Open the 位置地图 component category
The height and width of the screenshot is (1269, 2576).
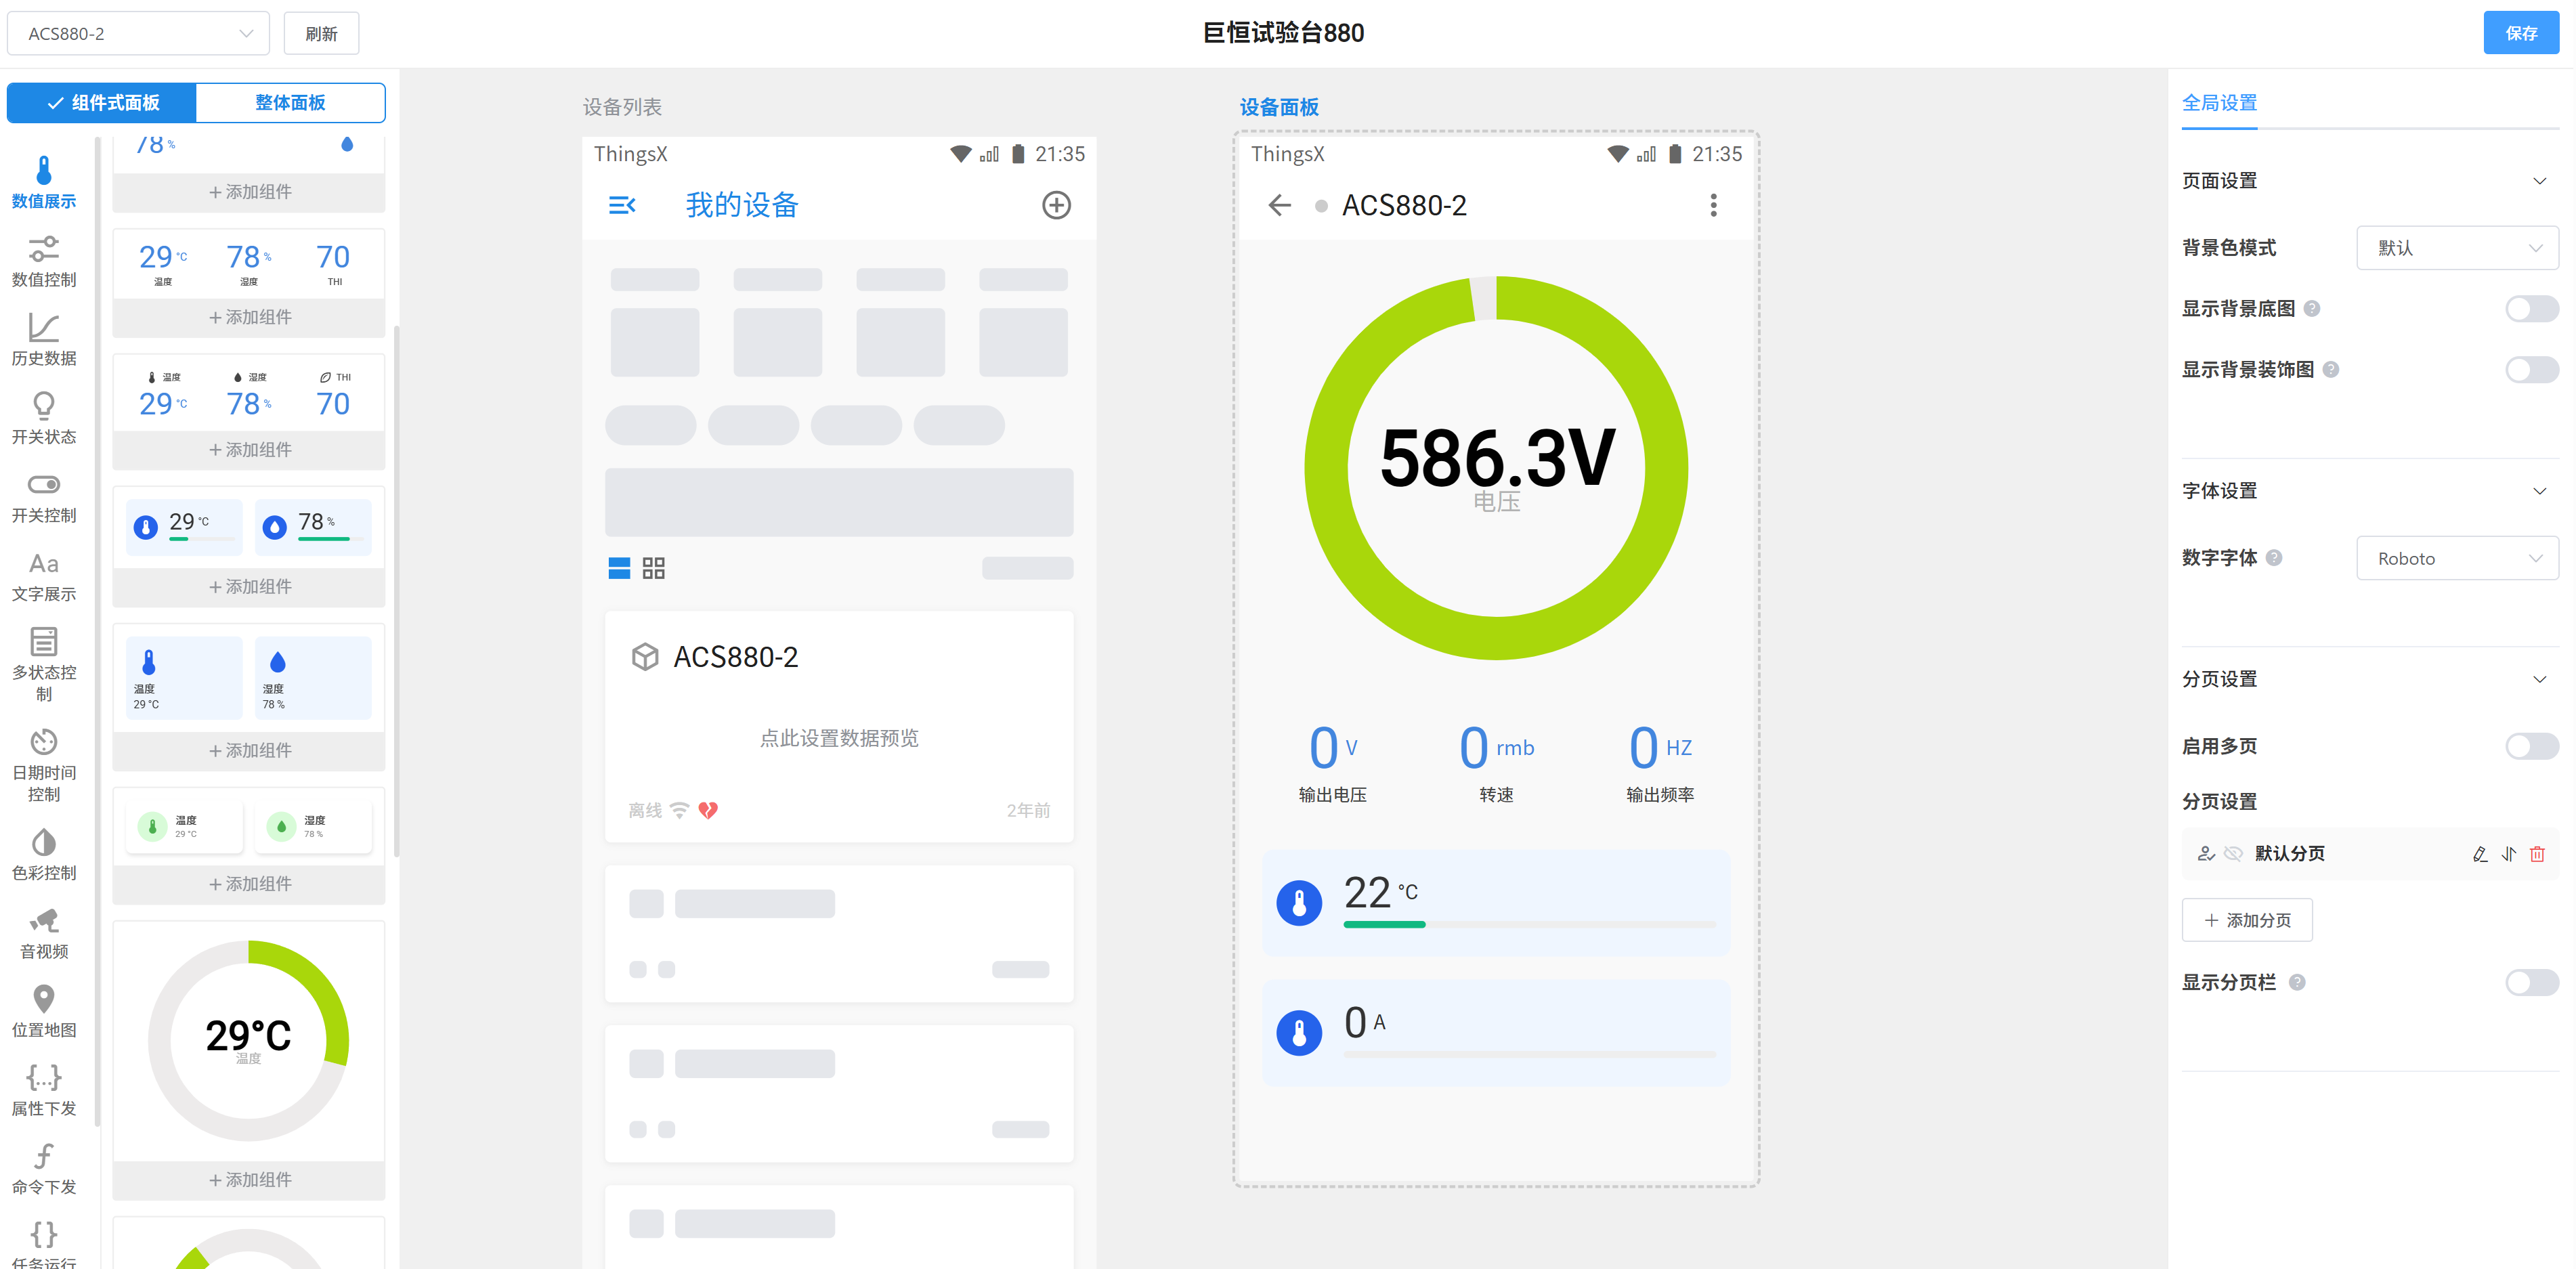(43, 1011)
